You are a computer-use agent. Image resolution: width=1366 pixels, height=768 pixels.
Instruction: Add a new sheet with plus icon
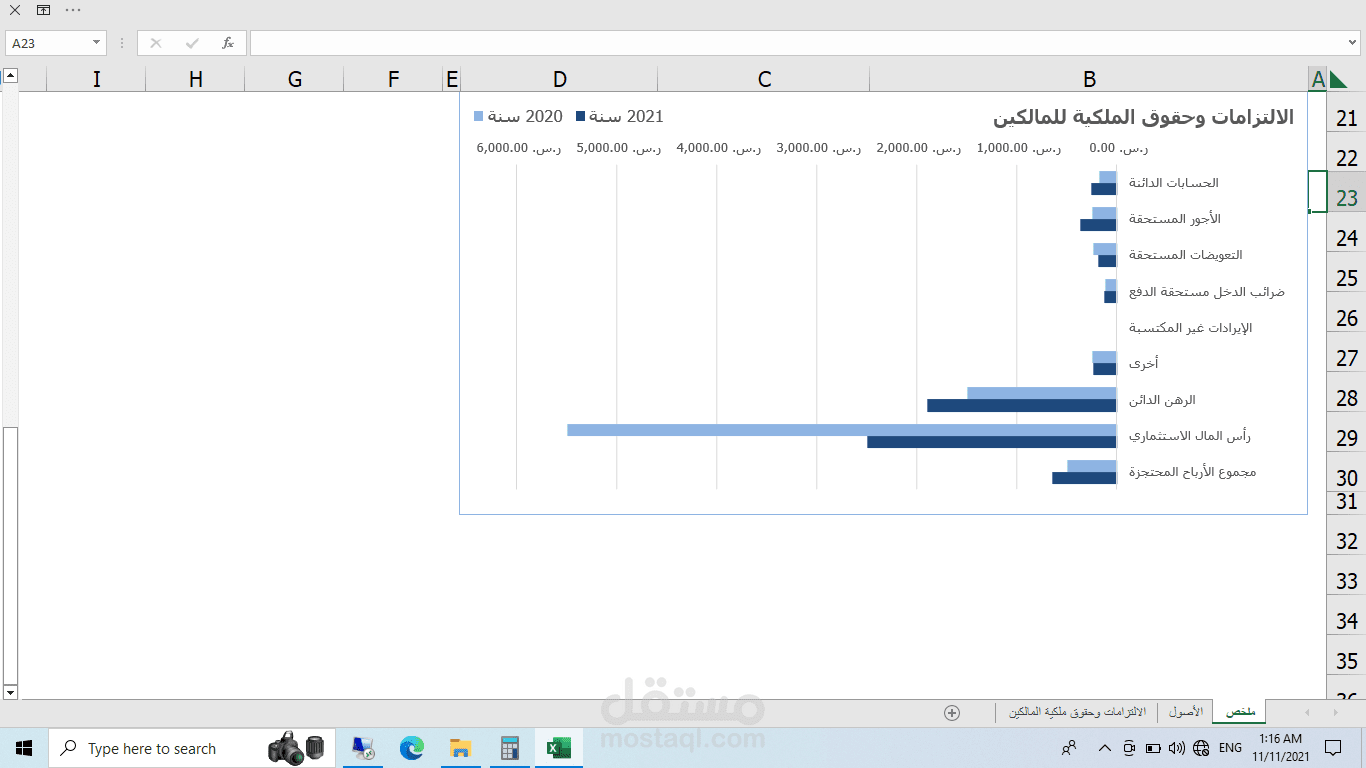(952, 713)
